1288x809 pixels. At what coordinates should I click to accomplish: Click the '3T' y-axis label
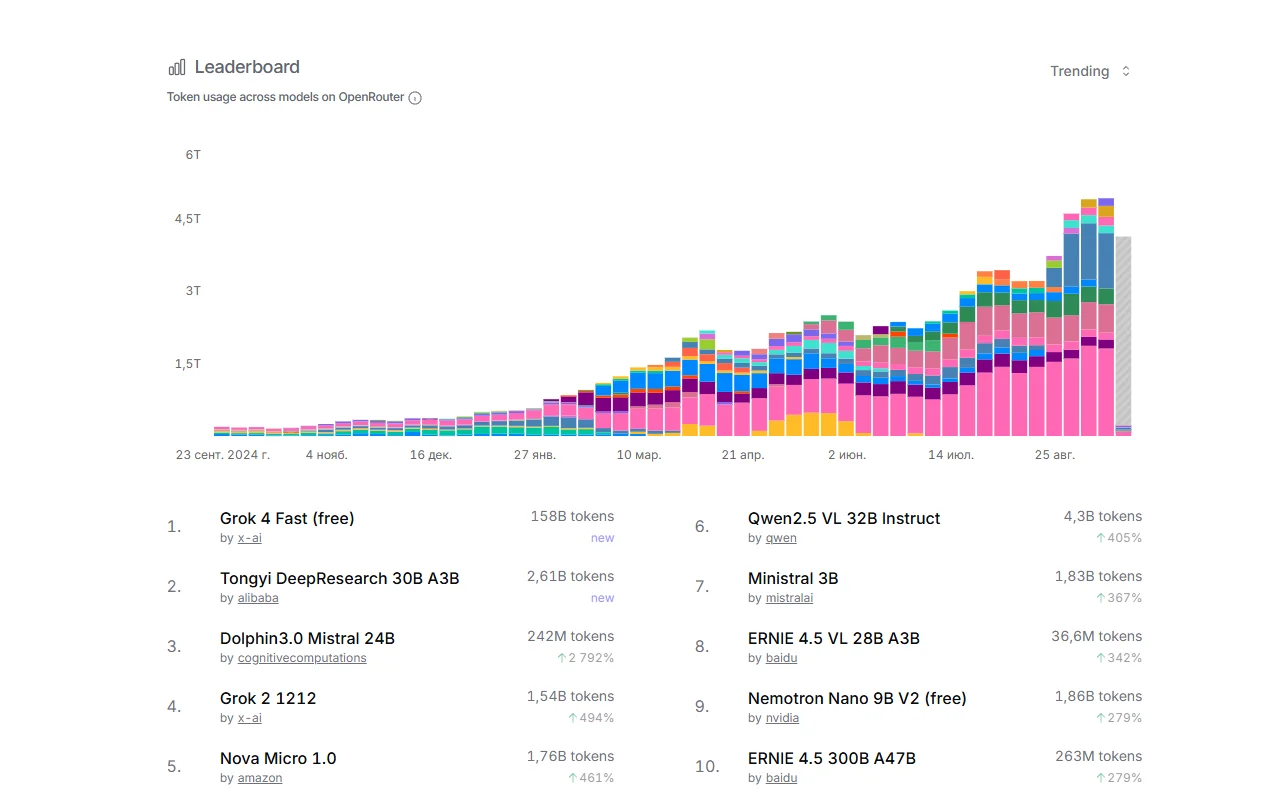193,291
